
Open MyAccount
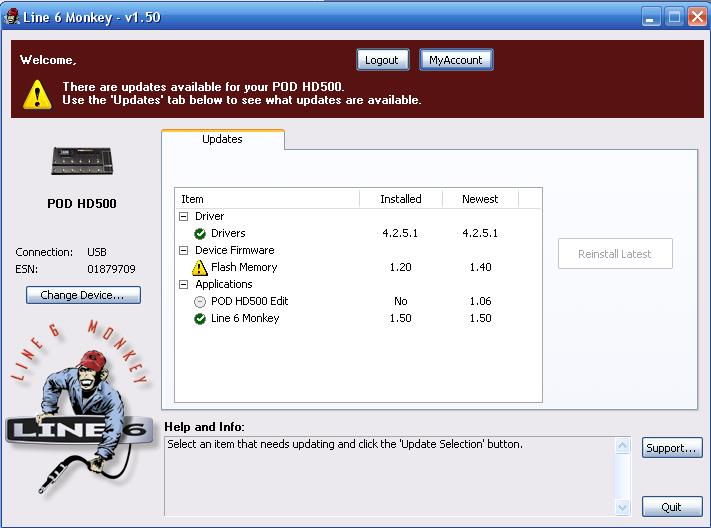456,60
